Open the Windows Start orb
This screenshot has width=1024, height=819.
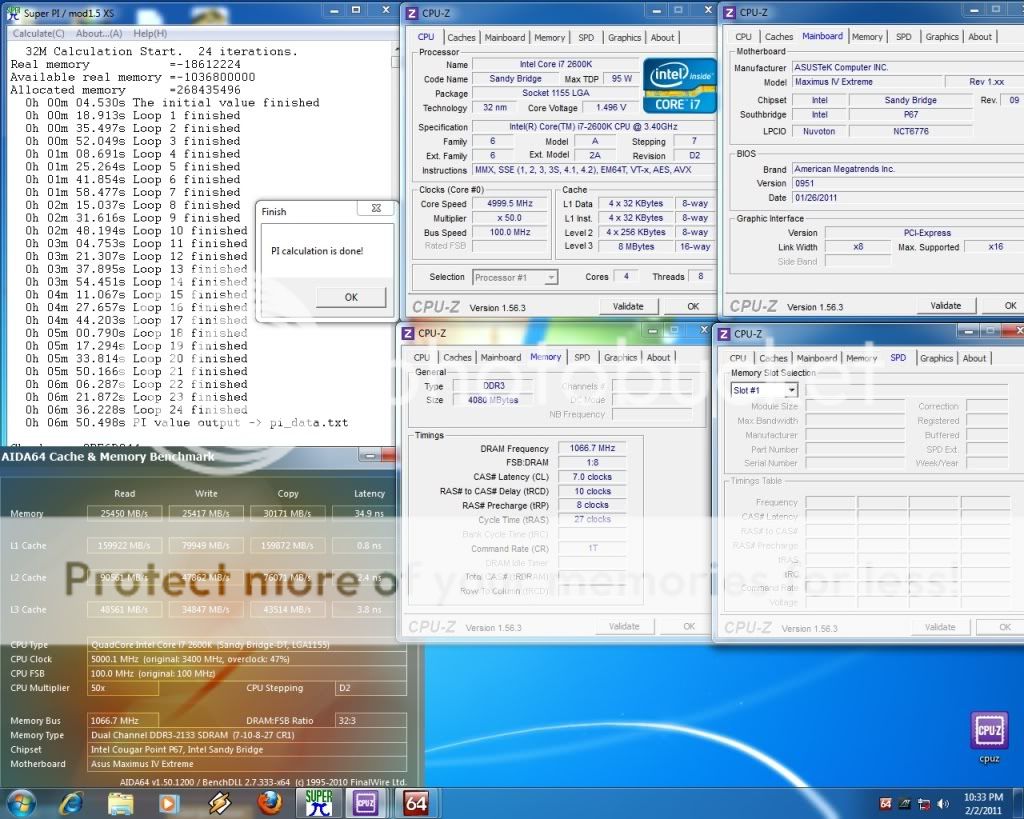pos(20,803)
